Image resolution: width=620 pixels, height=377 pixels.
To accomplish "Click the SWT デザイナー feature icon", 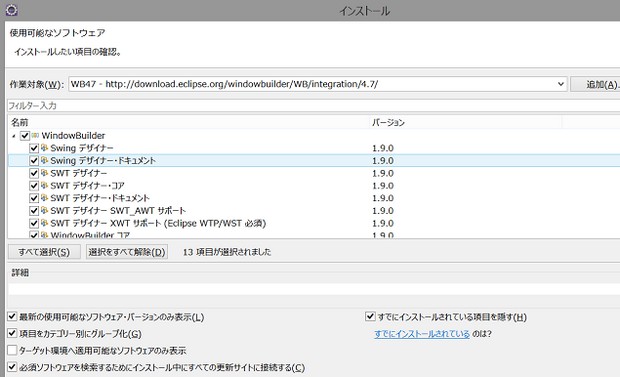I will 44,173.
